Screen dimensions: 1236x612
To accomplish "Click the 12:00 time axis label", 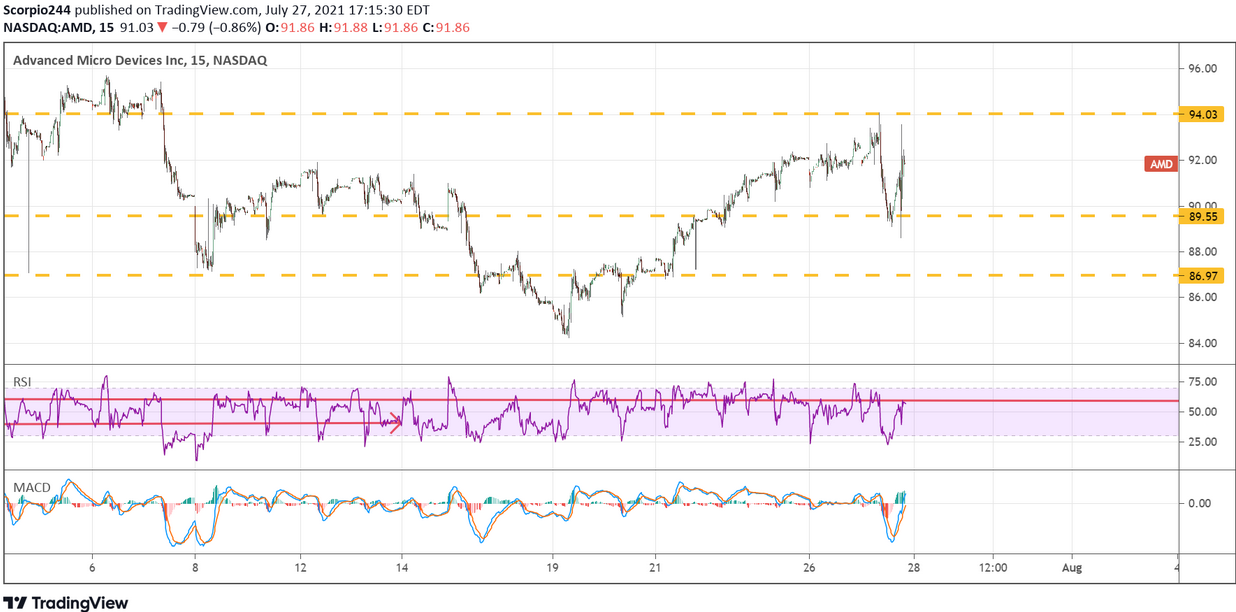I will (992, 567).
